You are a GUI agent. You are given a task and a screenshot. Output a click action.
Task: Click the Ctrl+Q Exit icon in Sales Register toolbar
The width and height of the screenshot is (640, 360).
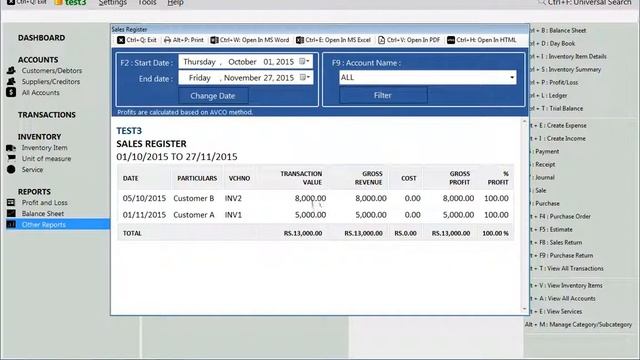[x=121, y=40]
